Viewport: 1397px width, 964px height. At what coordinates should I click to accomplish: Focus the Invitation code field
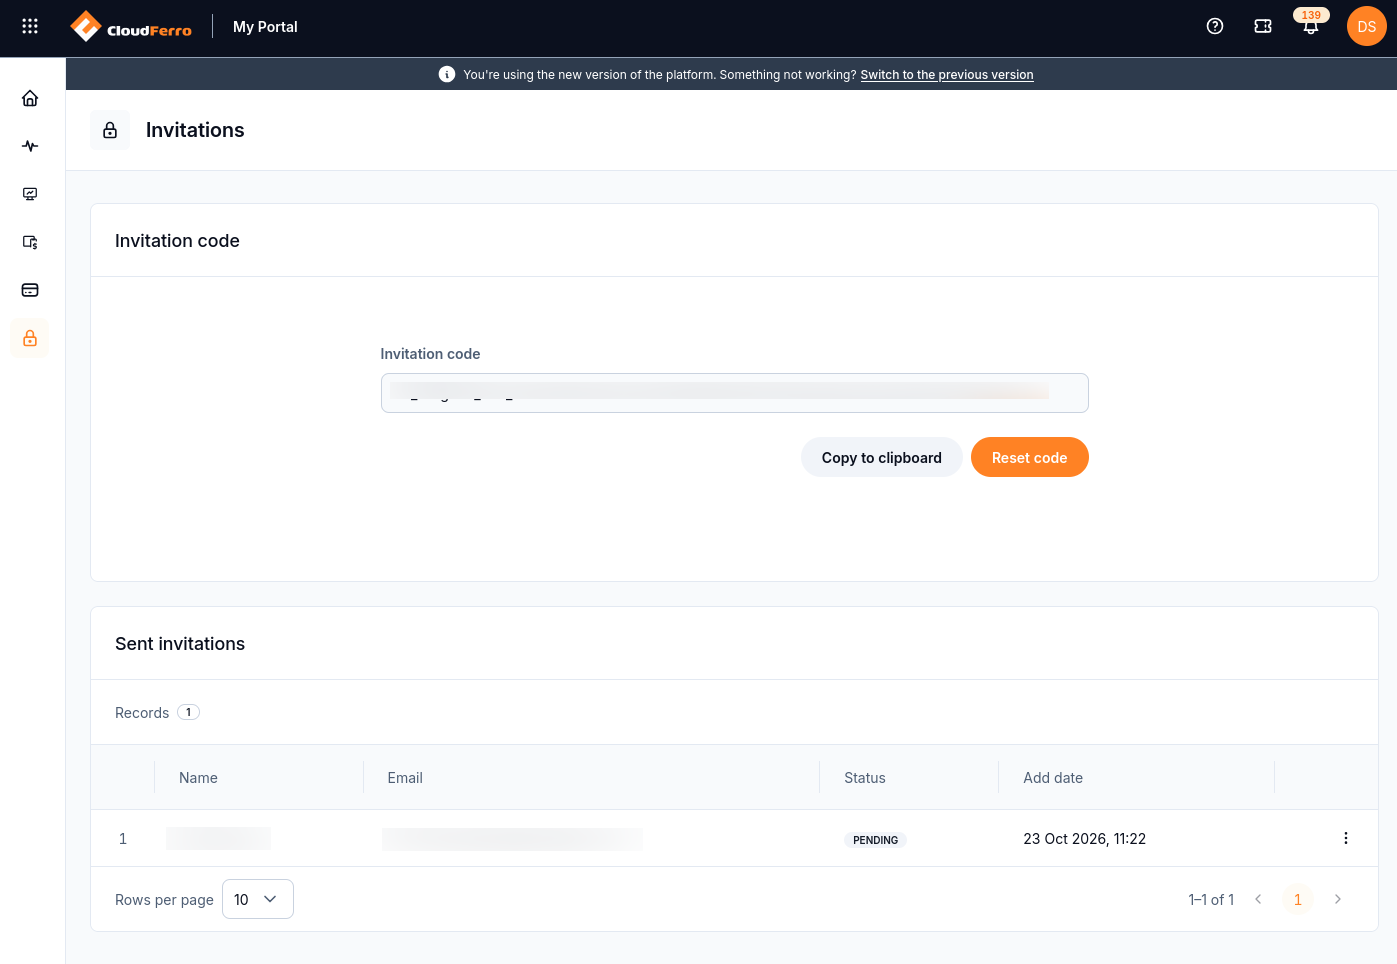point(735,393)
